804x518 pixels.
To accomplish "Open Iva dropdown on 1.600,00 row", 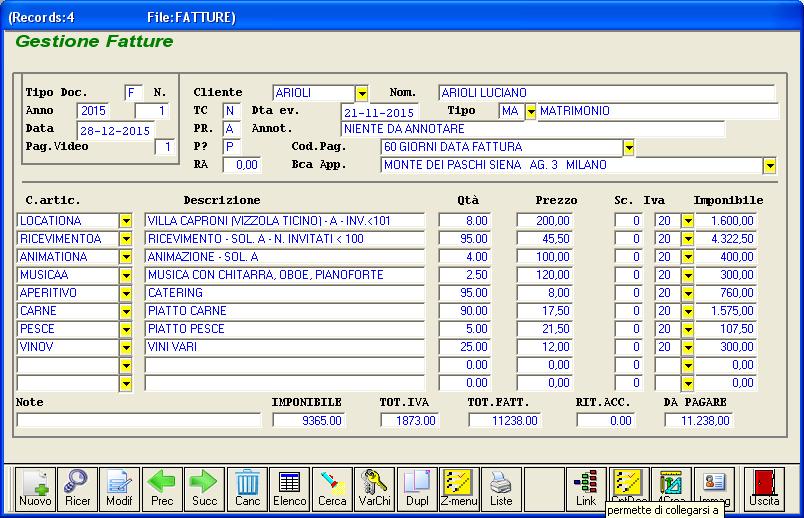I will (x=688, y=221).
